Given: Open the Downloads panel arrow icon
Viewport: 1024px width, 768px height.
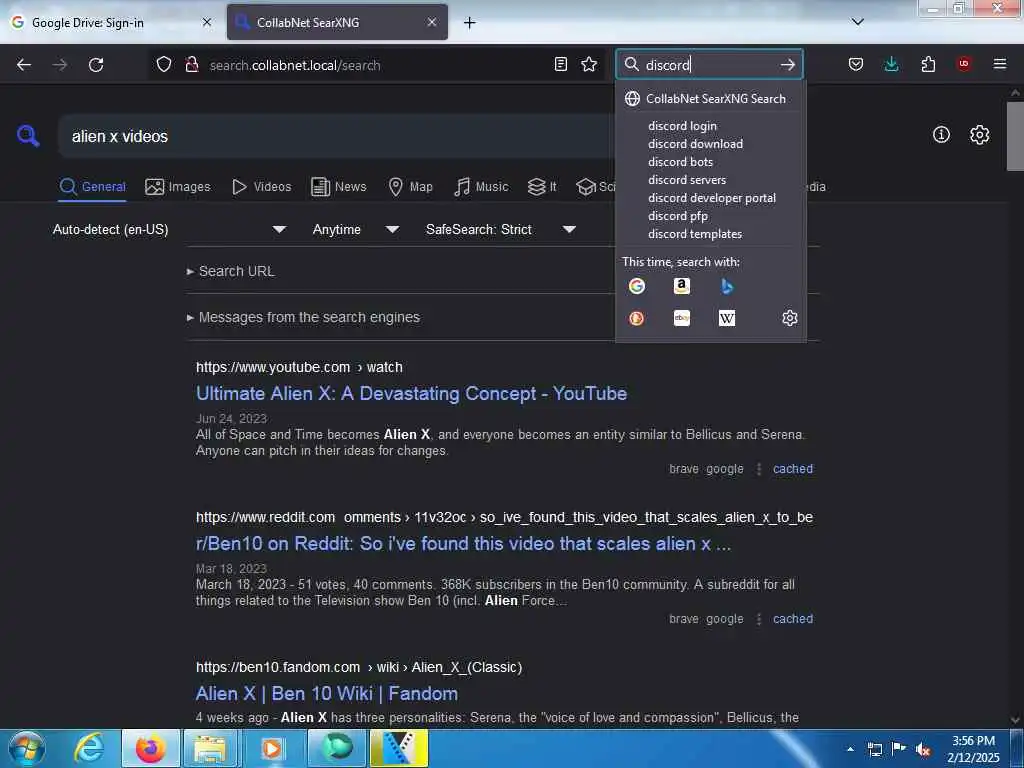Looking at the screenshot, I should pos(891,64).
